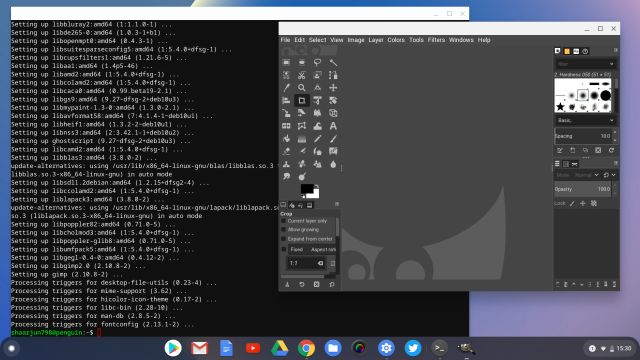Select the Color Picker tool
The height and width of the screenshot is (360, 640).
coord(286,88)
